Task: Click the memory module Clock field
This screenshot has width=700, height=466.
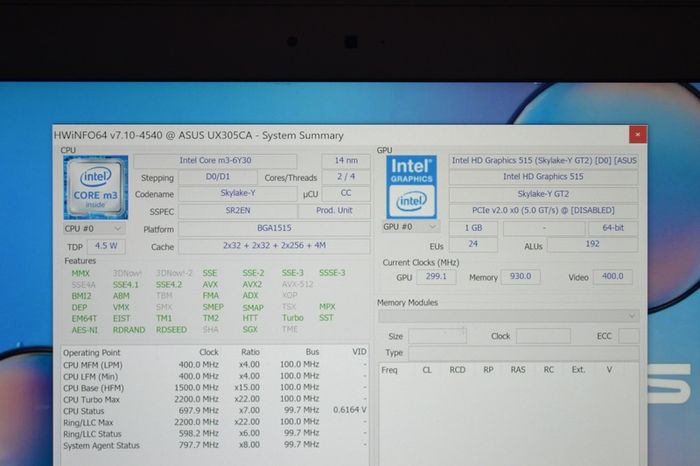Action: [543, 336]
